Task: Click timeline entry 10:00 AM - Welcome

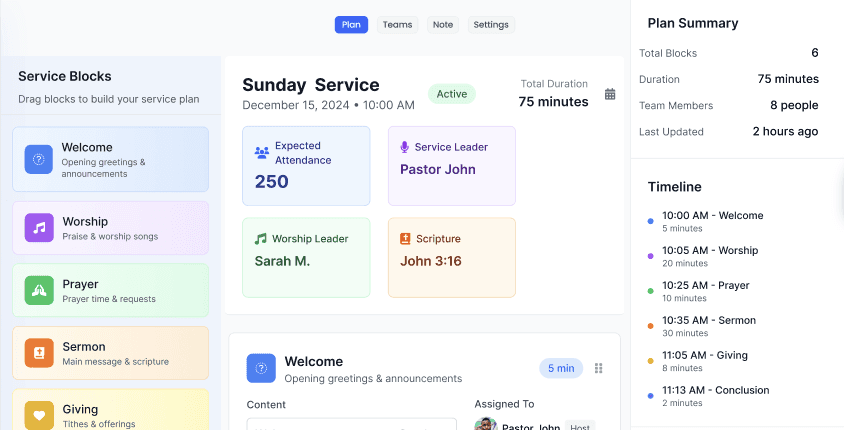Action: click(x=713, y=215)
